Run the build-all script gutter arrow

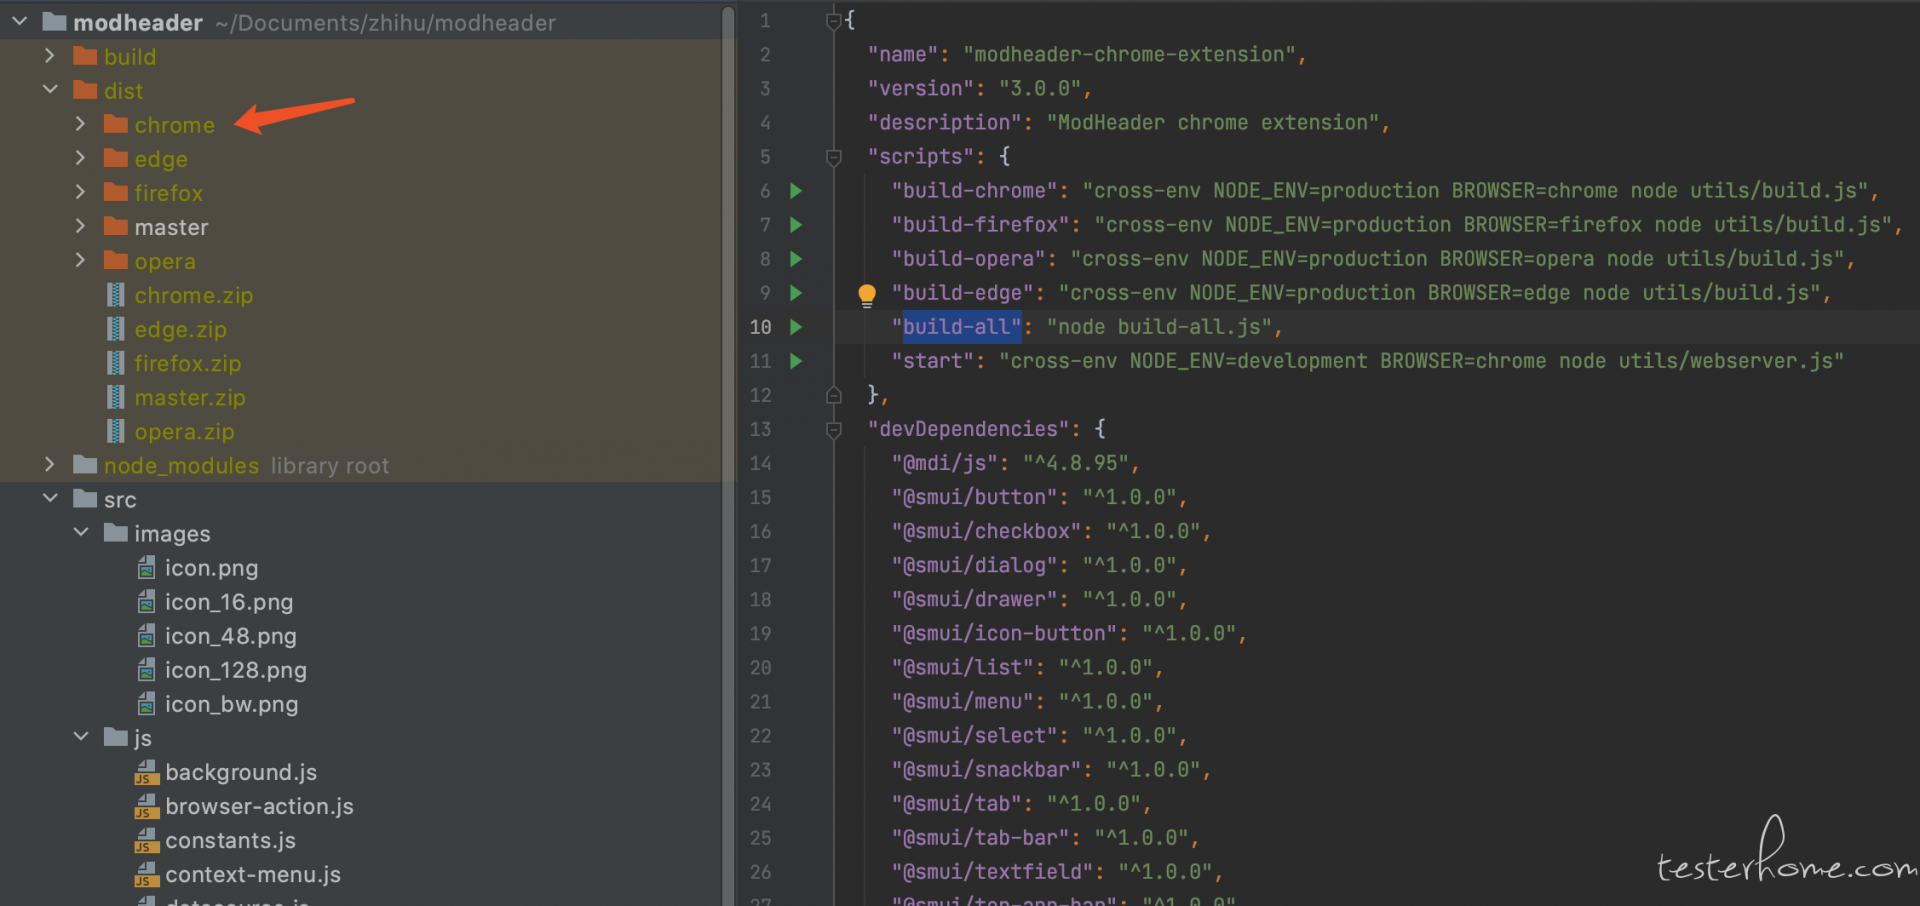(x=796, y=327)
